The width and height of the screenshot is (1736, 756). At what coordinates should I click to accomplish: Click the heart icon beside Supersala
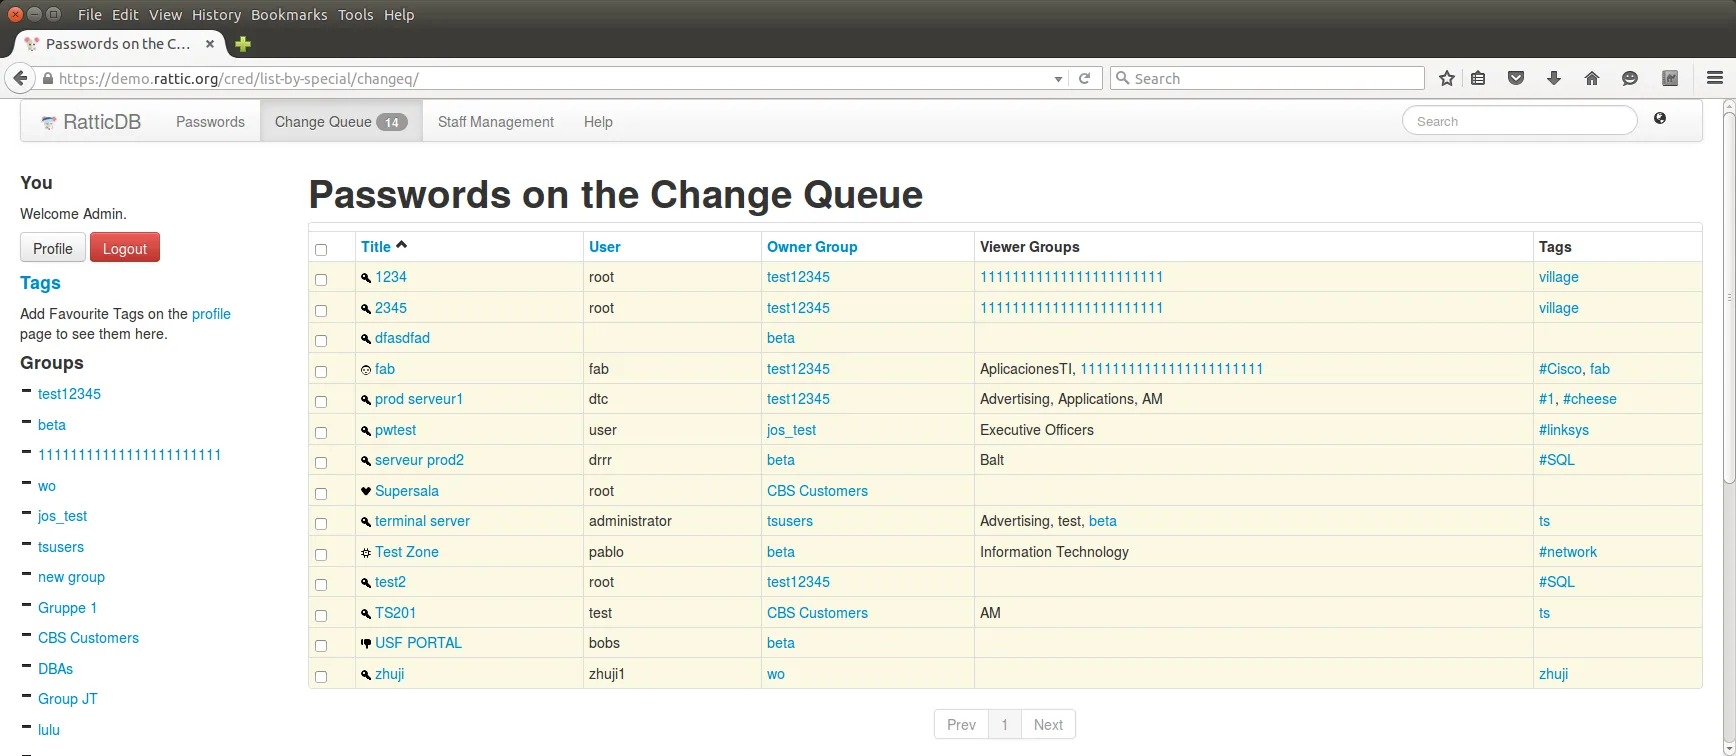(366, 491)
